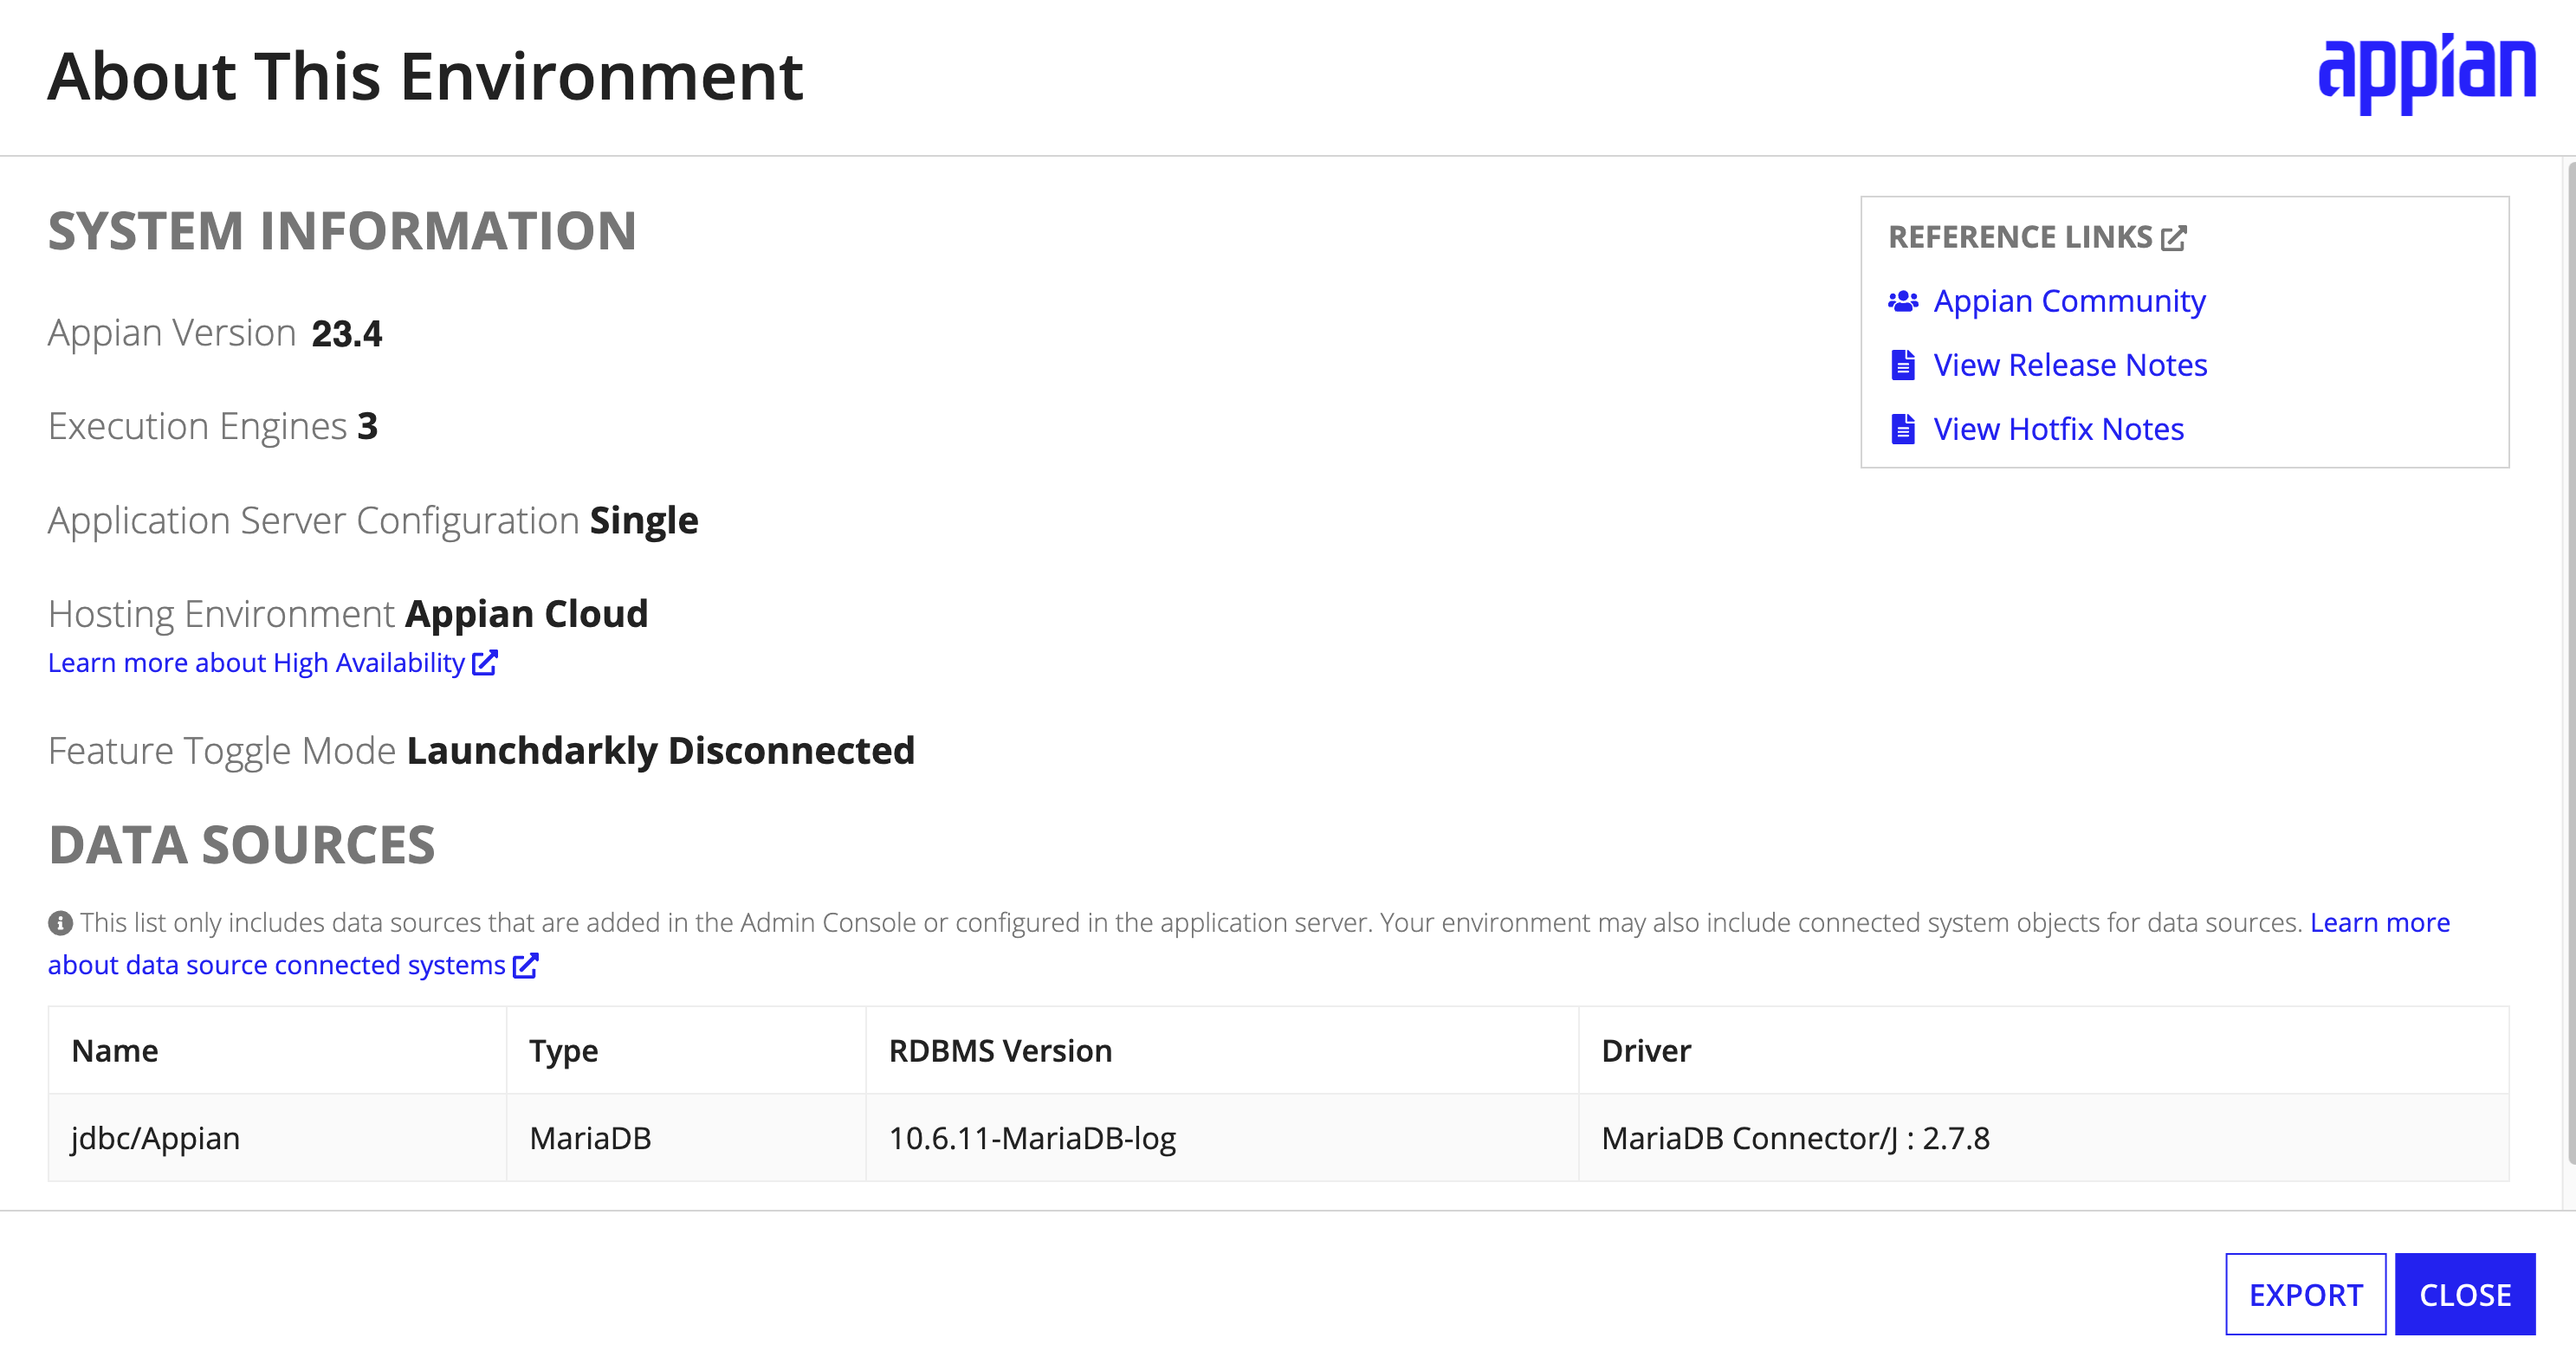Click the Launchdarkly Disconnected value
Viewport: 2576px width, 1370px height.
point(660,751)
